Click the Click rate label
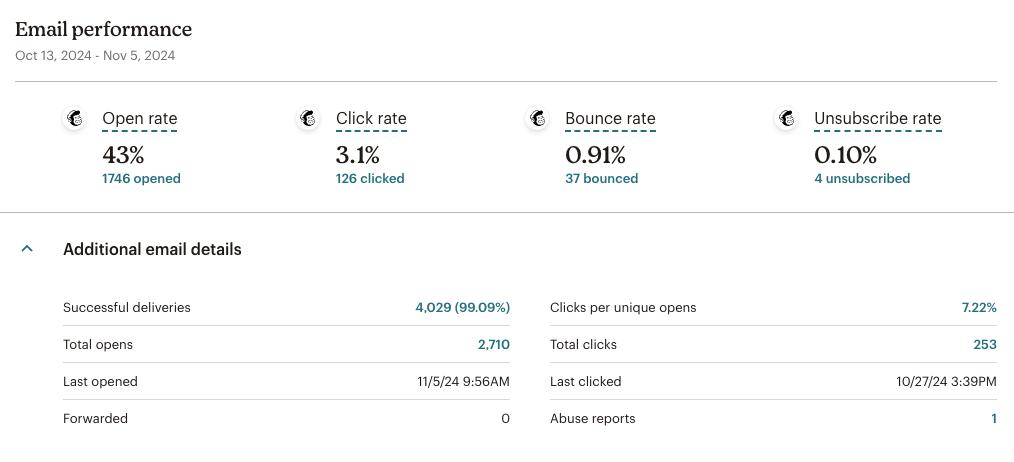The height and width of the screenshot is (462, 1014). (x=371, y=119)
